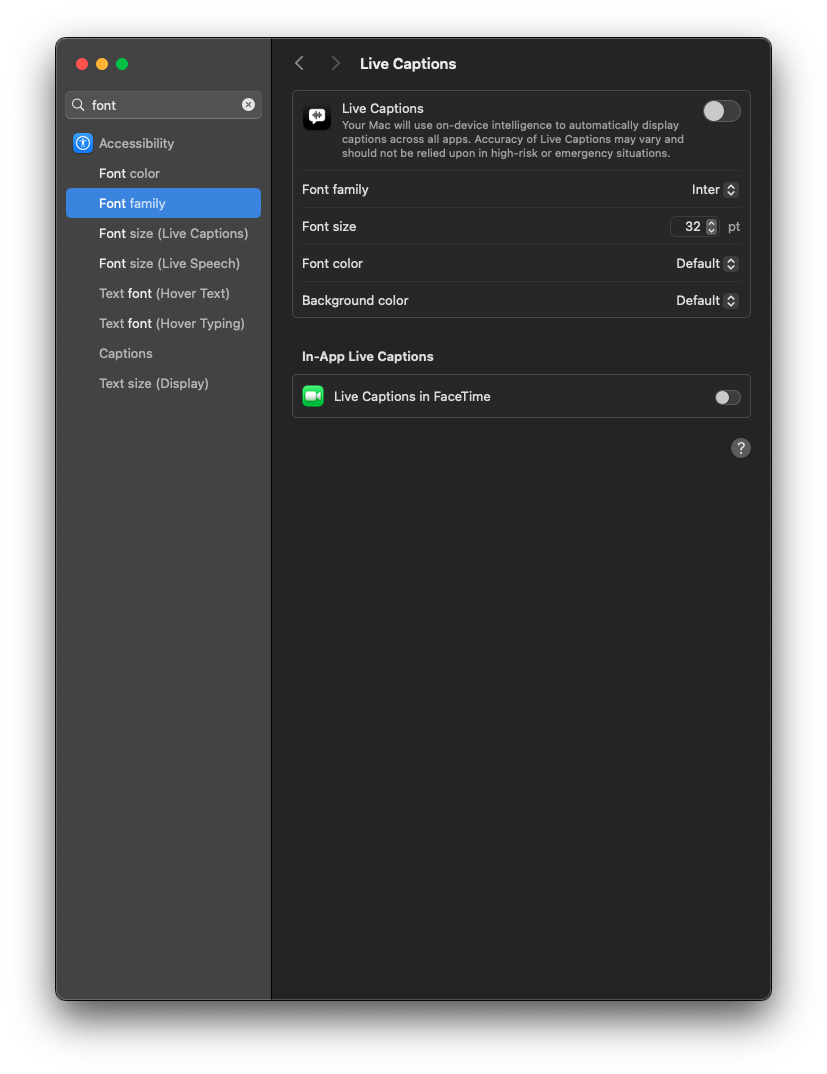Open Text font (Hover Text) result
827x1074 pixels.
coord(164,293)
